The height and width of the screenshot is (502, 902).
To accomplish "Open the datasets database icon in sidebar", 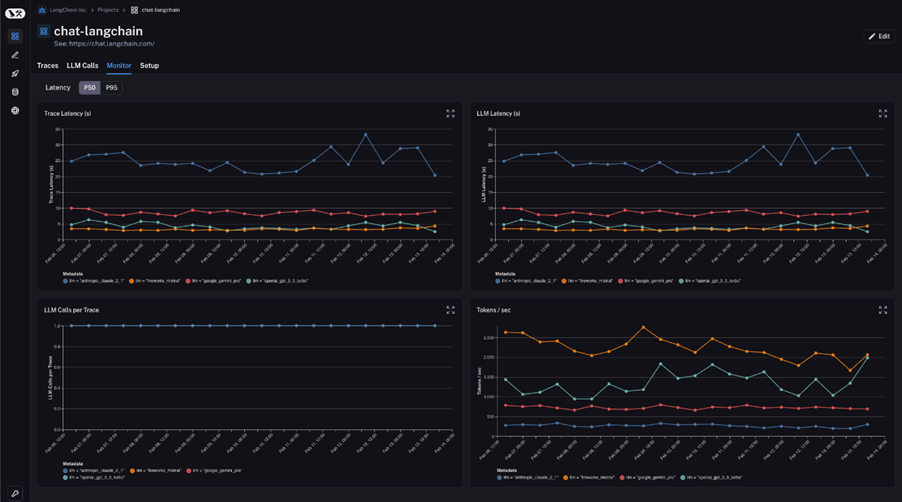I will 15,92.
